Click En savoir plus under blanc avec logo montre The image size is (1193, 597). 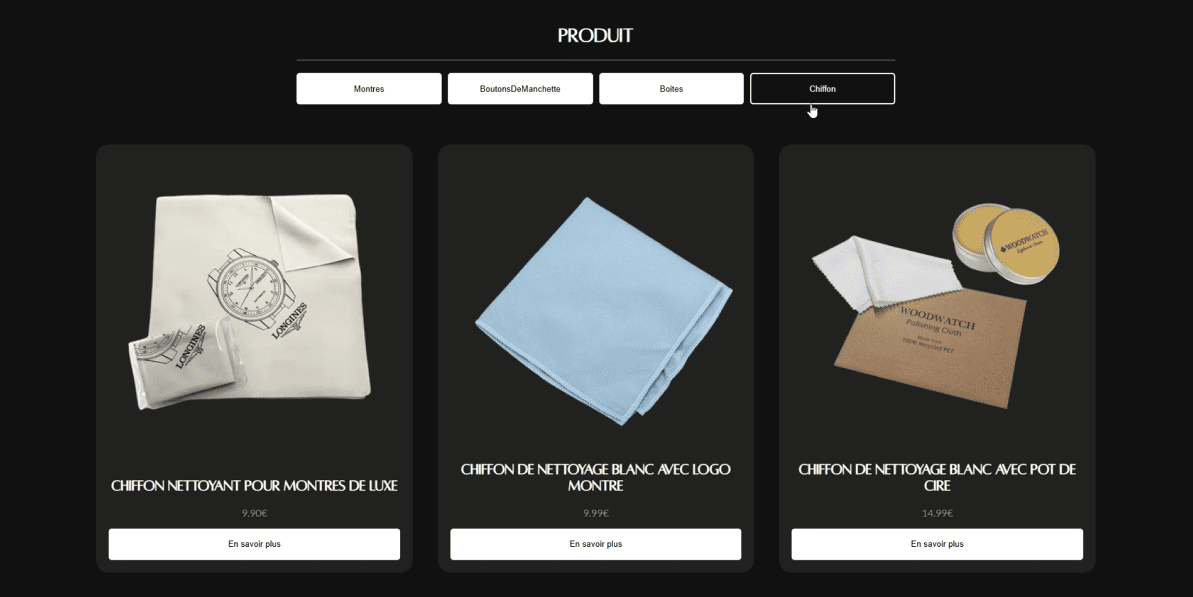point(596,545)
